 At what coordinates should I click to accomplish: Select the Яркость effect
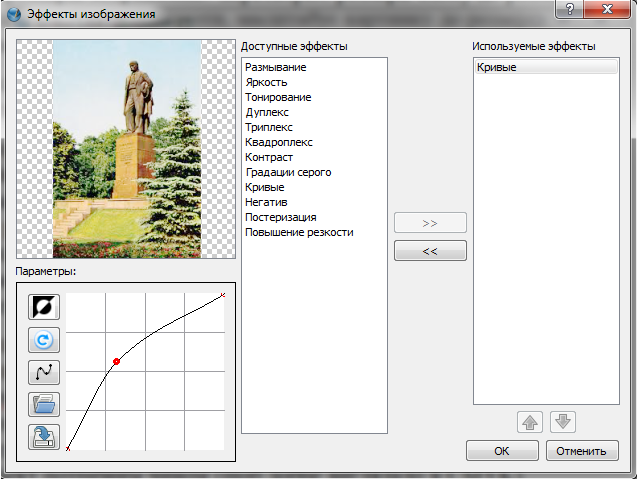click(266, 82)
